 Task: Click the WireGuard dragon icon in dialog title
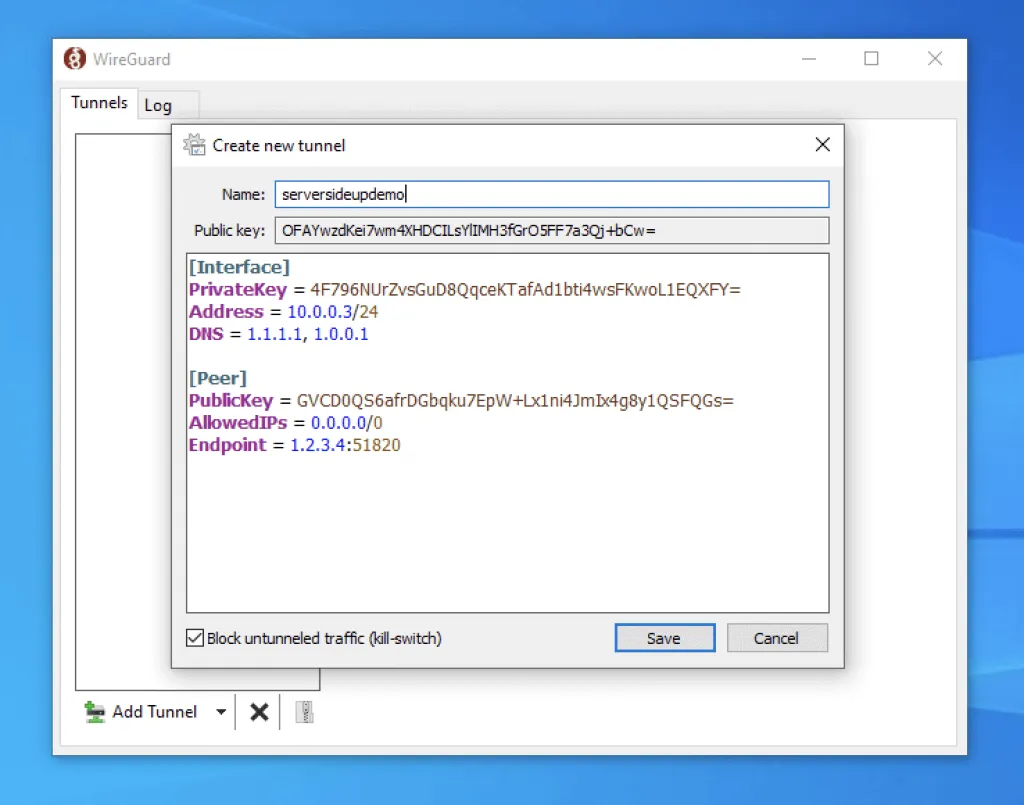pyautogui.click(x=194, y=145)
